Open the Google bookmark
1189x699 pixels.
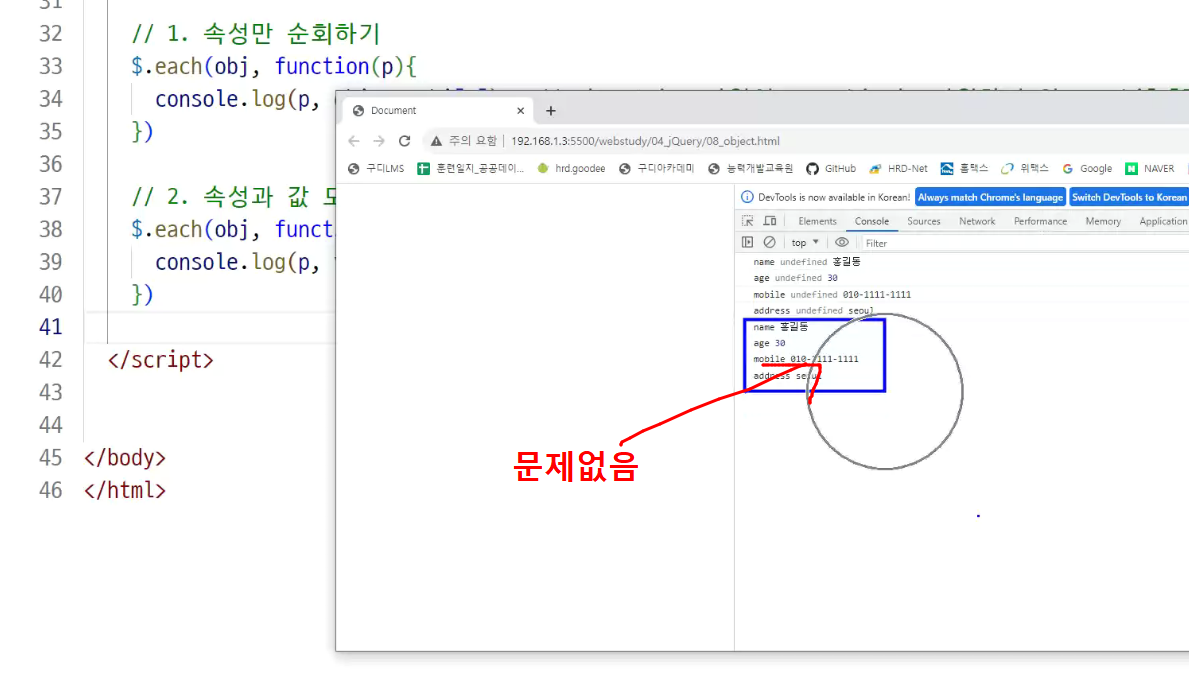(1087, 168)
